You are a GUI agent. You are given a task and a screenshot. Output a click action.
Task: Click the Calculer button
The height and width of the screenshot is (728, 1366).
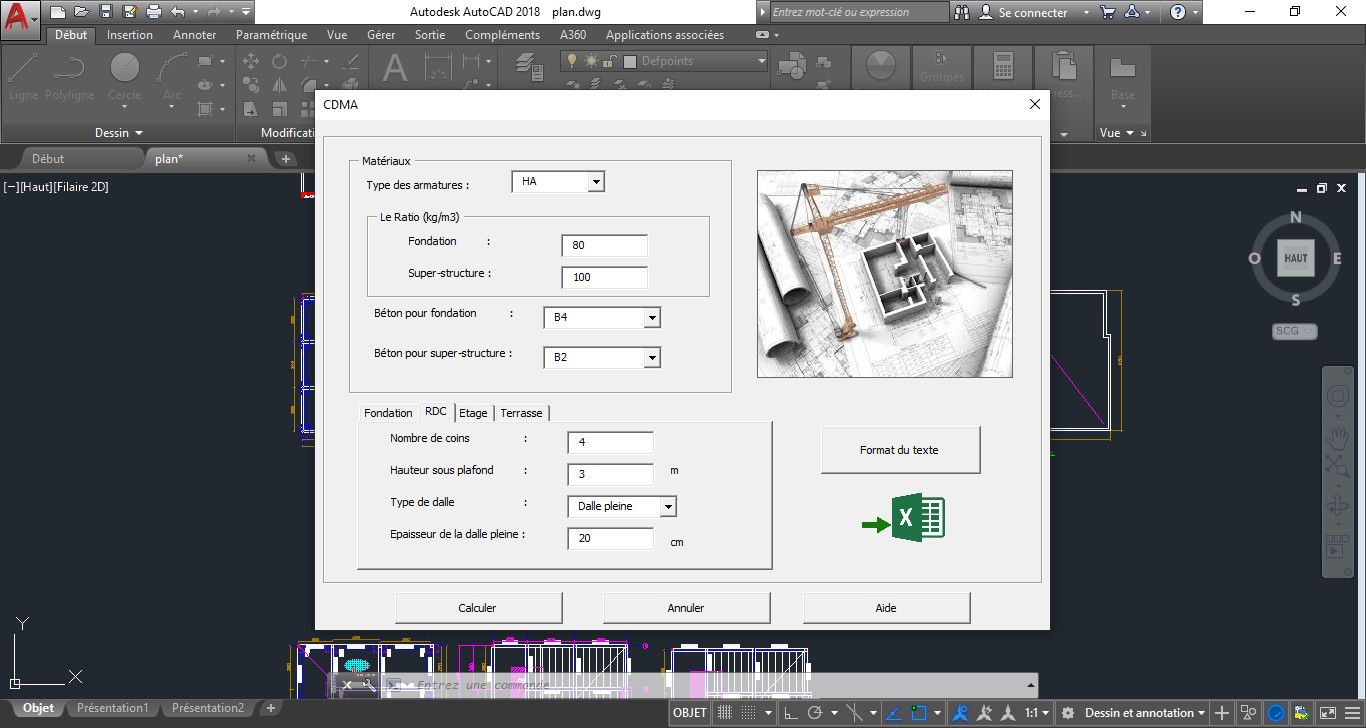pos(478,608)
